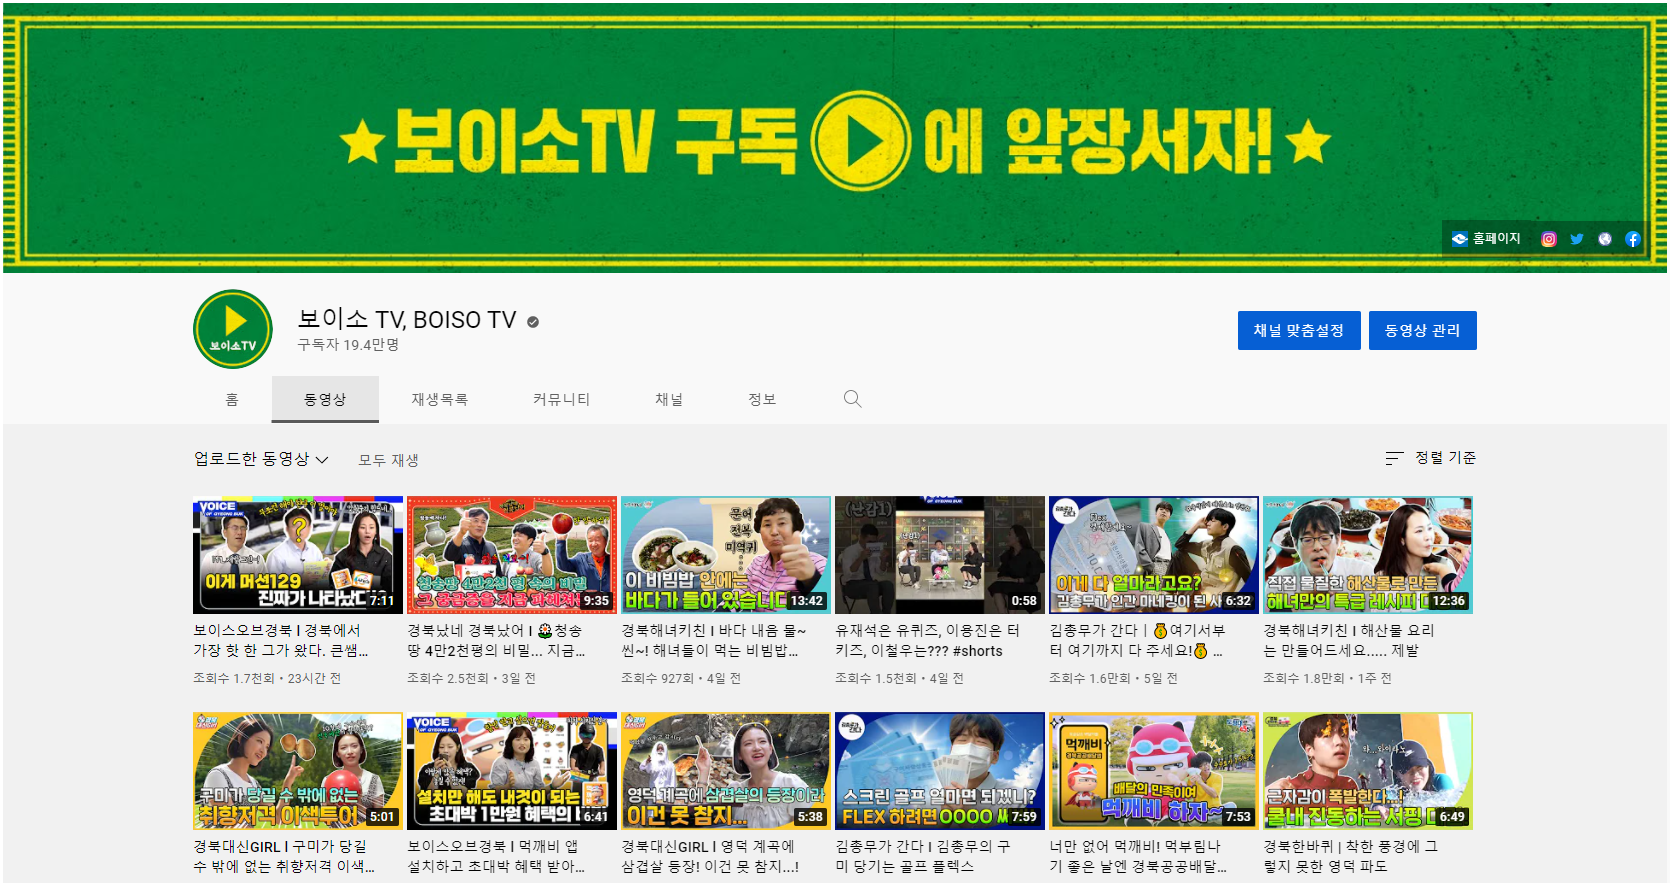Click the channel name 보이소 TV, BOISO TV
This screenshot has width=1670, height=883.
pos(407,320)
